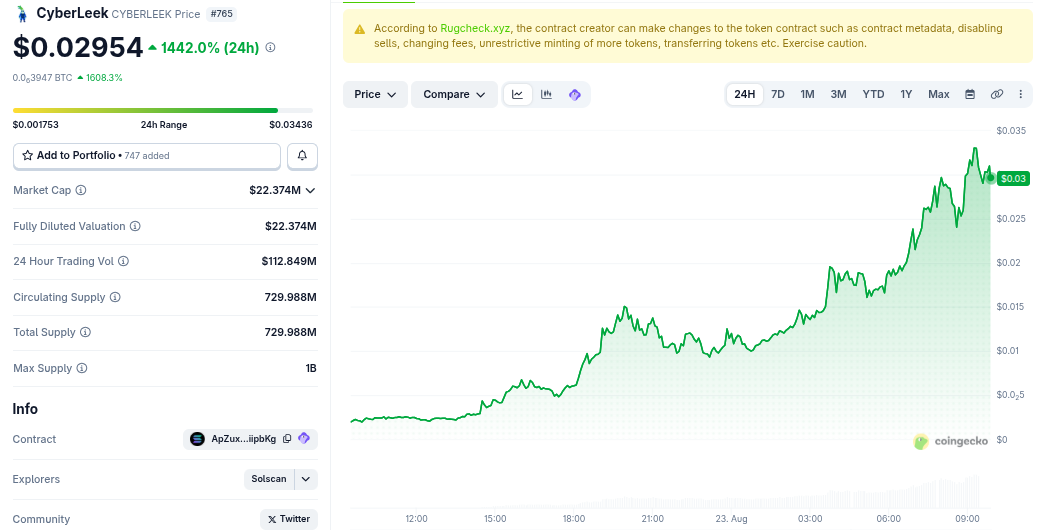Click the Solana logo in contract chip
Screen dimensions: 1037x530
pyautogui.click(x=197, y=439)
